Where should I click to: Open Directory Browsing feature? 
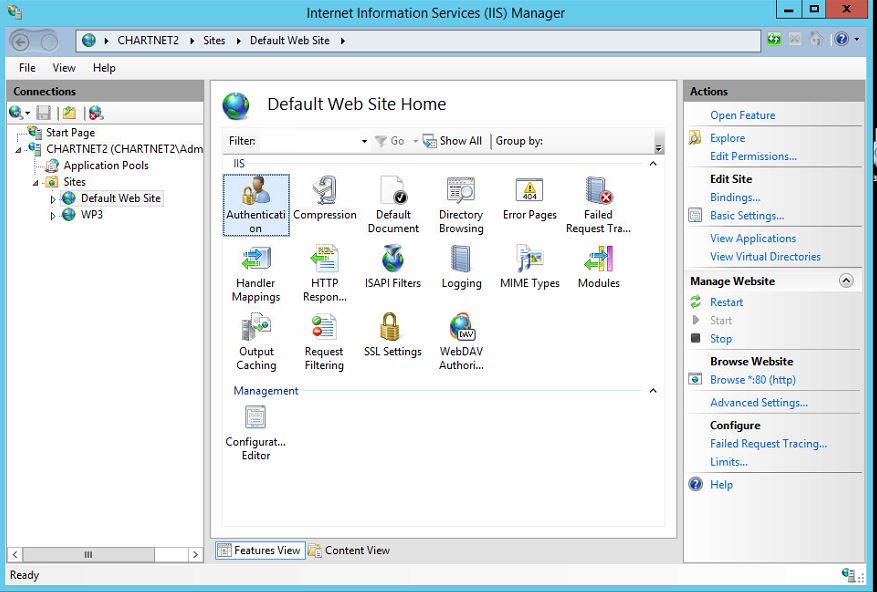[461, 205]
